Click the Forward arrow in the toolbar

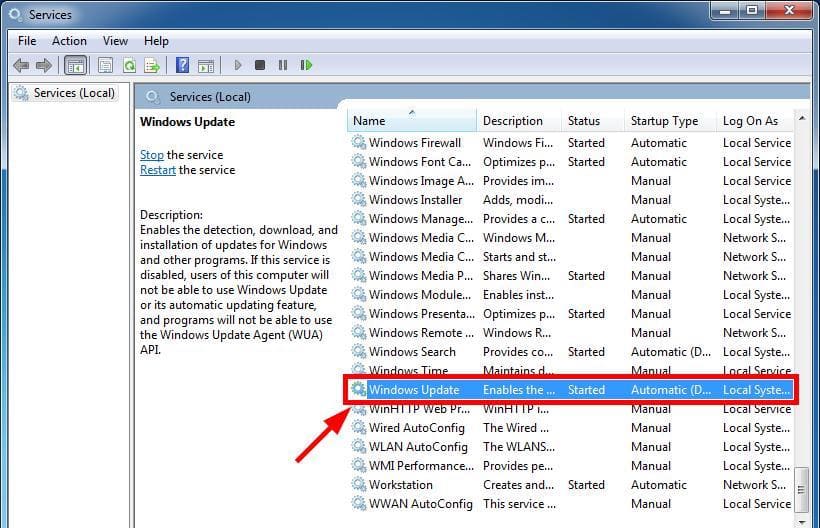click(43, 65)
